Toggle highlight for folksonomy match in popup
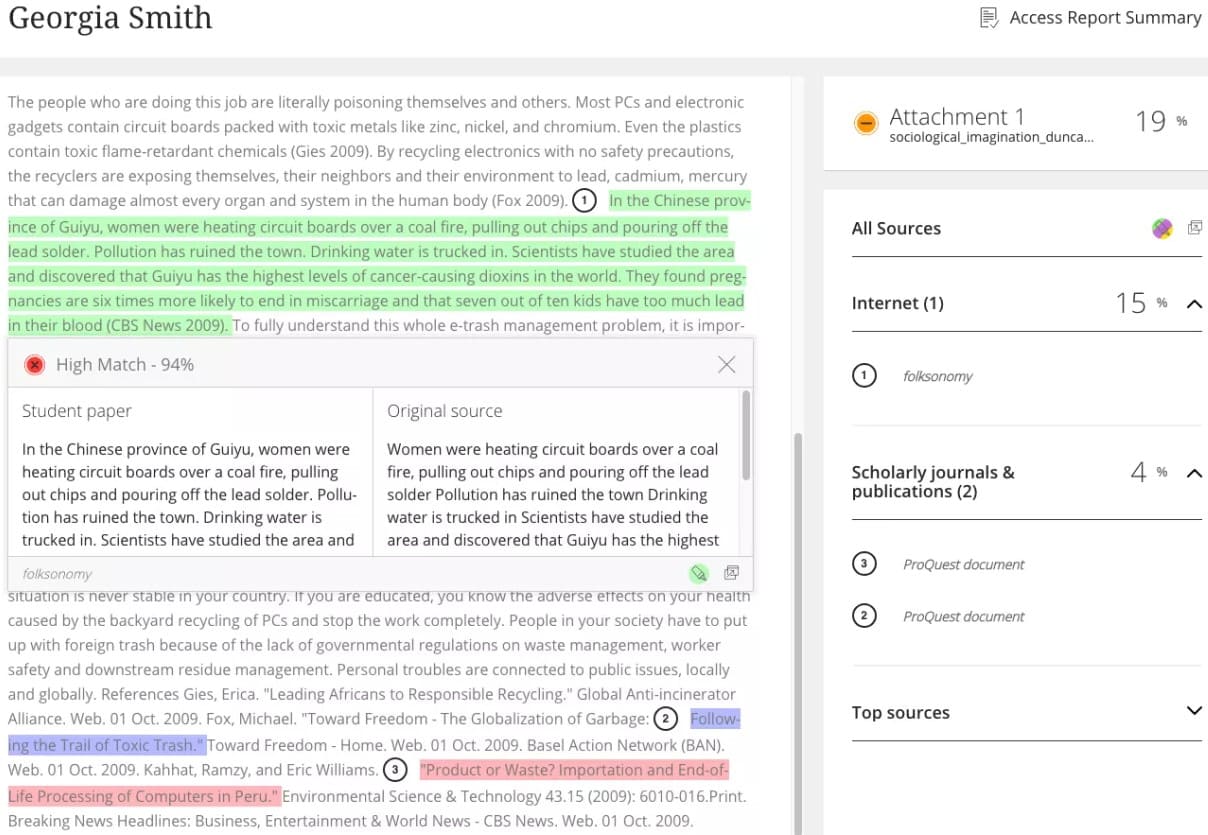 pyautogui.click(x=699, y=573)
